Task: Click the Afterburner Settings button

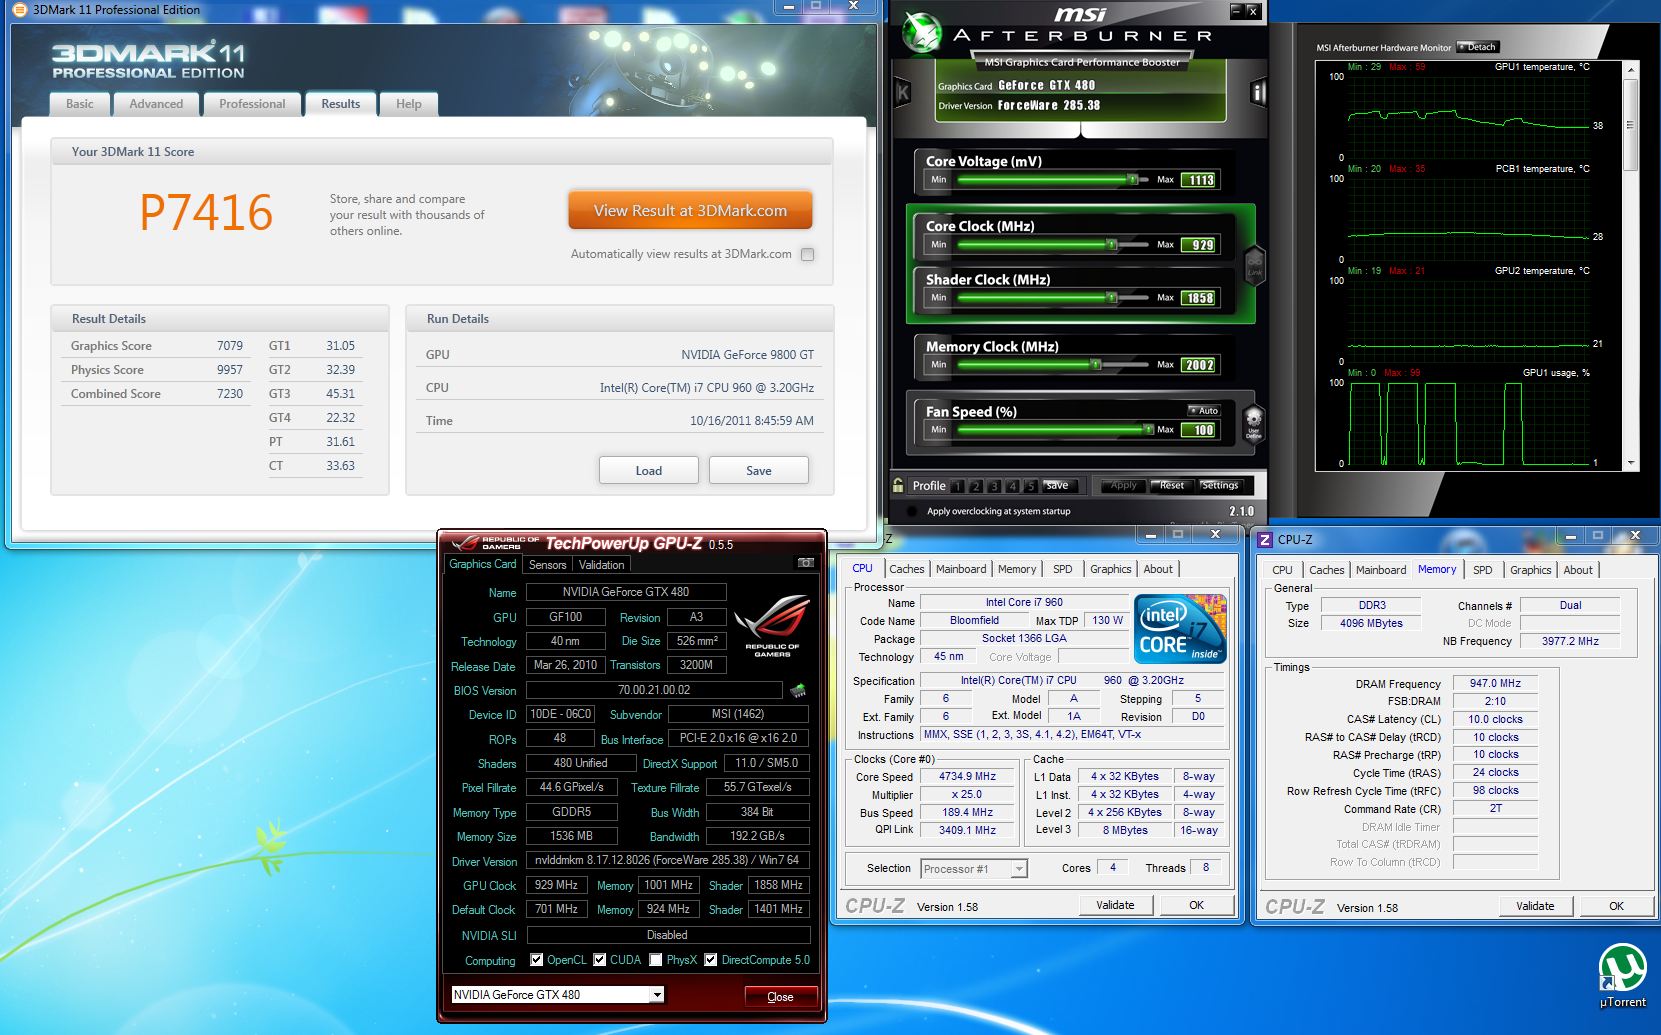Action: [x=1220, y=485]
